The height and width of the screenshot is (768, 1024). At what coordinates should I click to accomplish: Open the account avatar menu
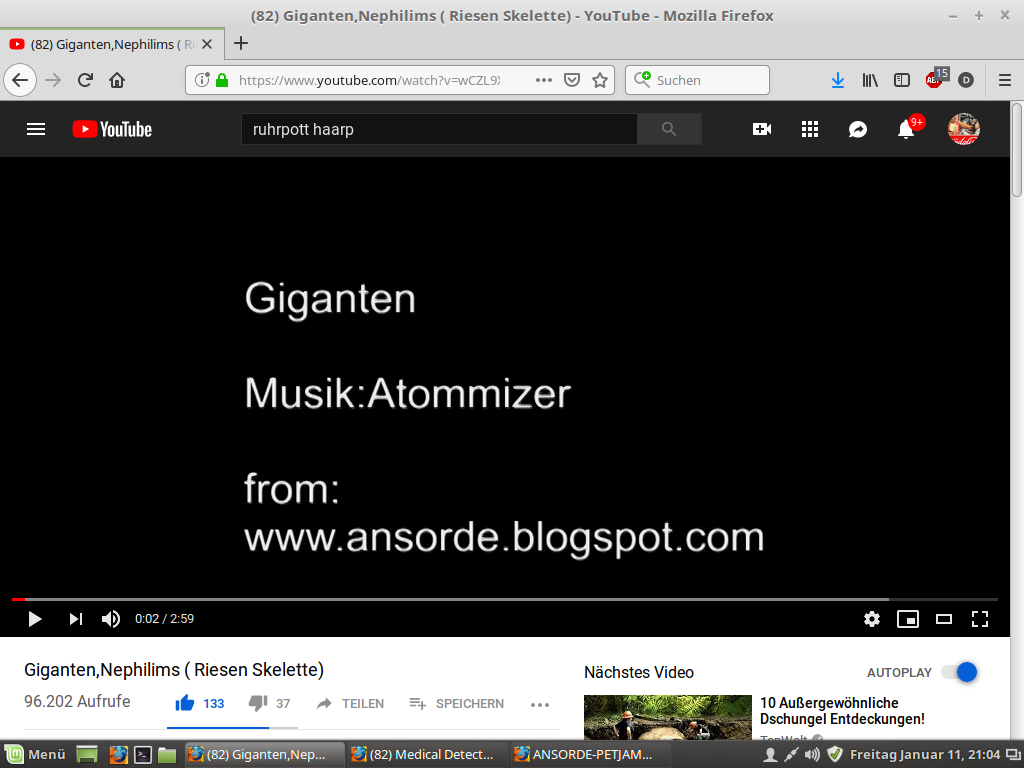click(x=963, y=129)
